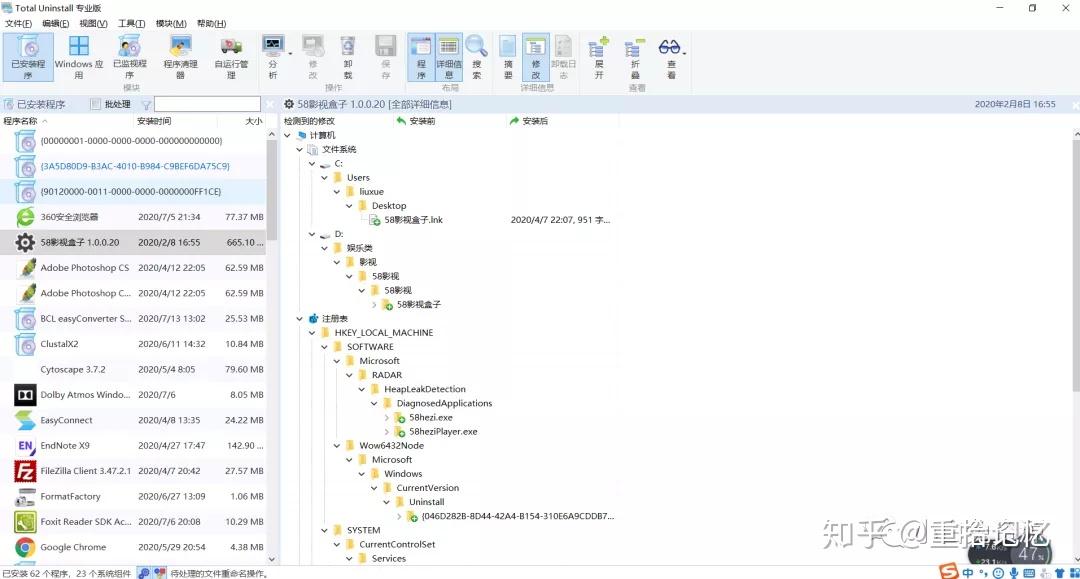Screen dimensions: 1080x579
Task: Open the 编辑(E) menu
Action: pyautogui.click(x=56, y=23)
